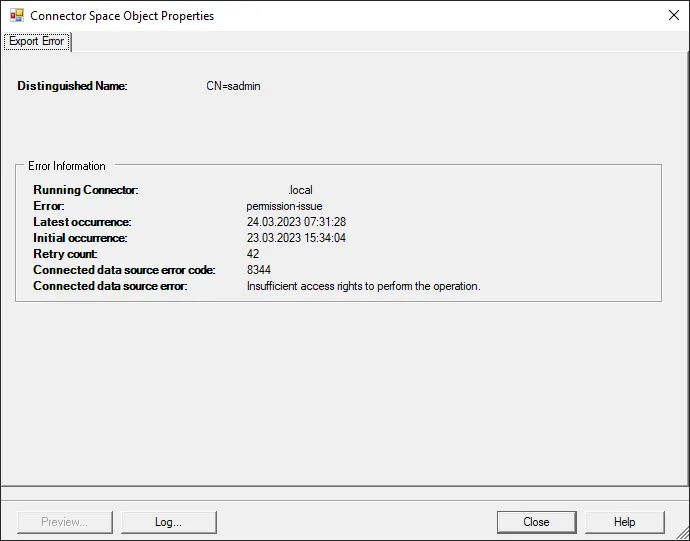
Task: Select the .local connector value
Action: tap(301, 190)
